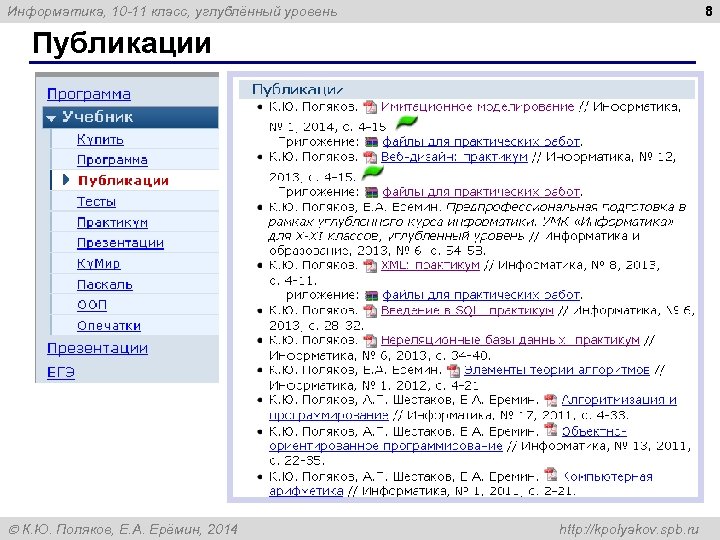Open Презентации link under Учебник
Viewport: 720px width, 540px height.
[x=120, y=243]
